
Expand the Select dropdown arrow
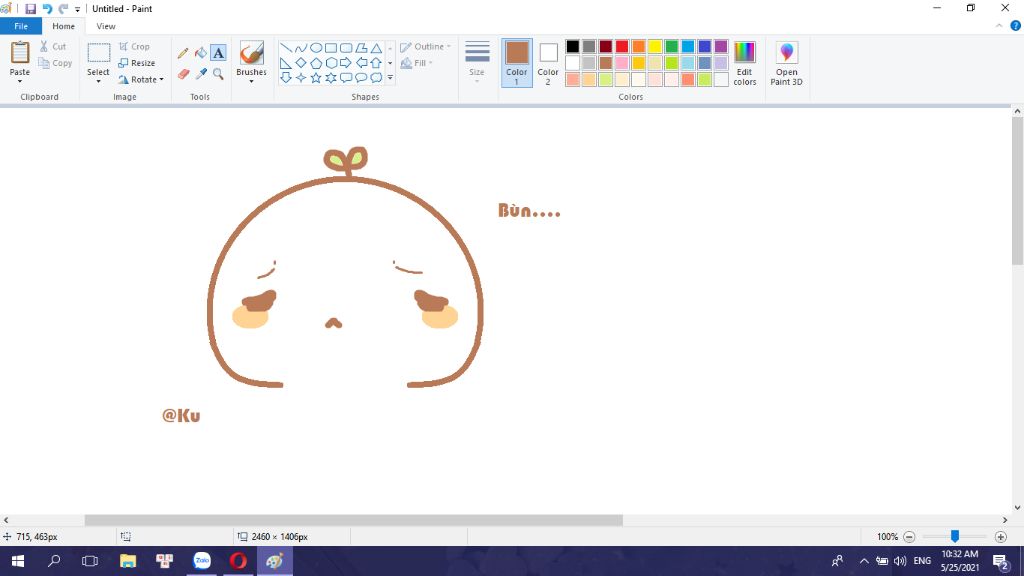[98, 81]
